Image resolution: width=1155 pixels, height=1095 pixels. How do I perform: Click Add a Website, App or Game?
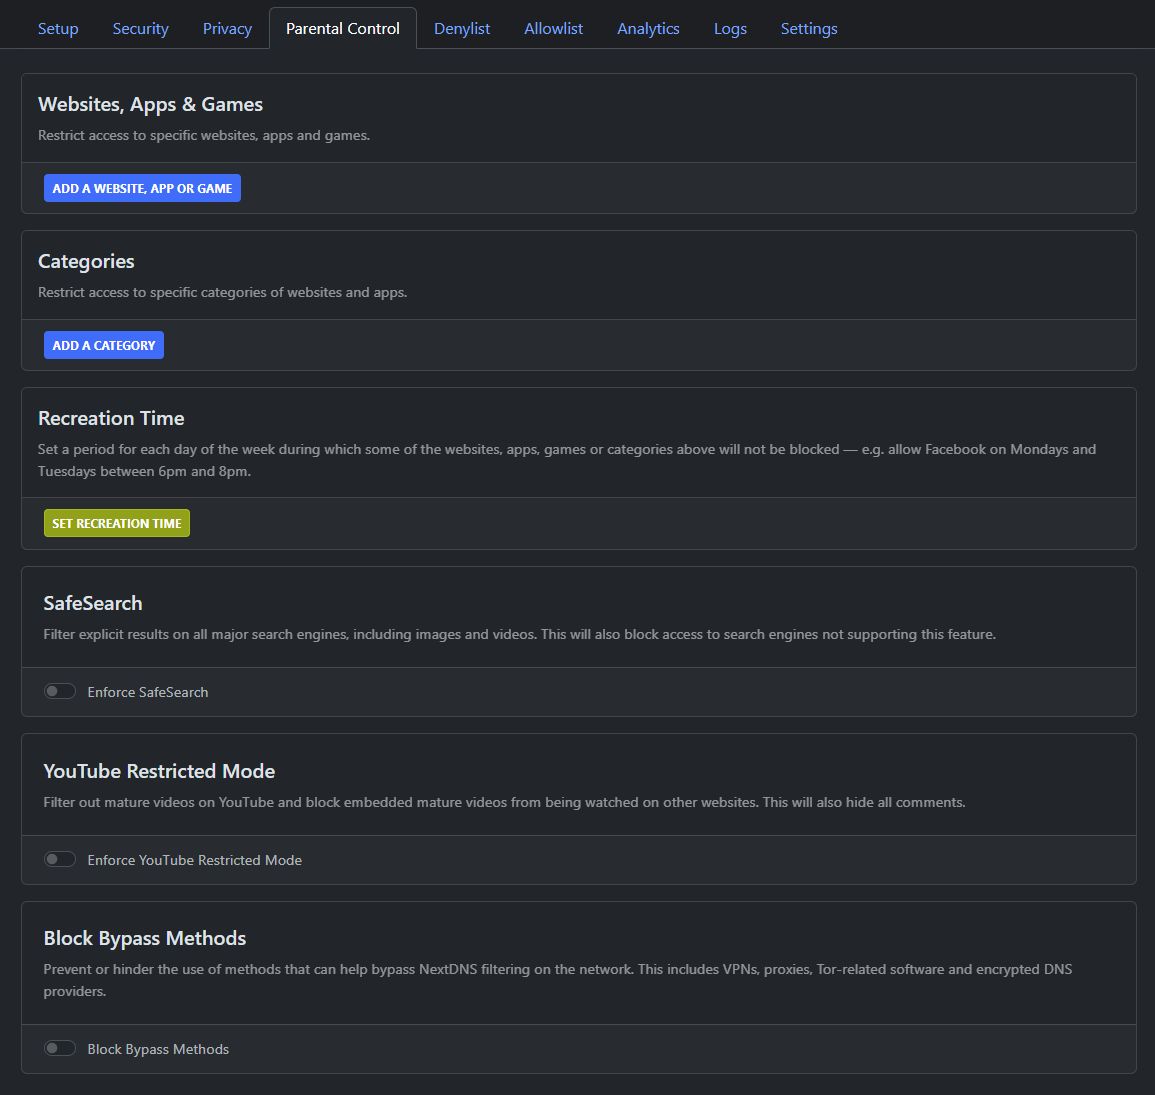tap(142, 188)
